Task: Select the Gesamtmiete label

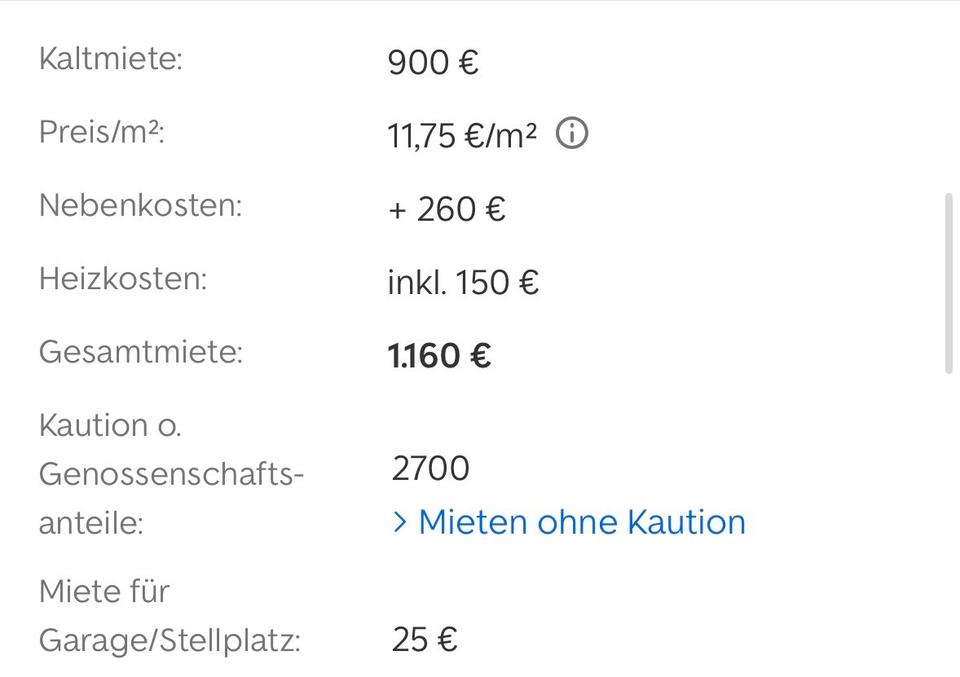Action: click(140, 352)
